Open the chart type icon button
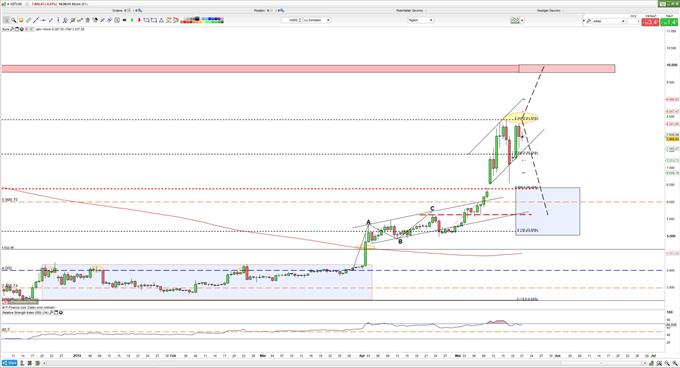This screenshot has width=680, height=368. (515, 20)
